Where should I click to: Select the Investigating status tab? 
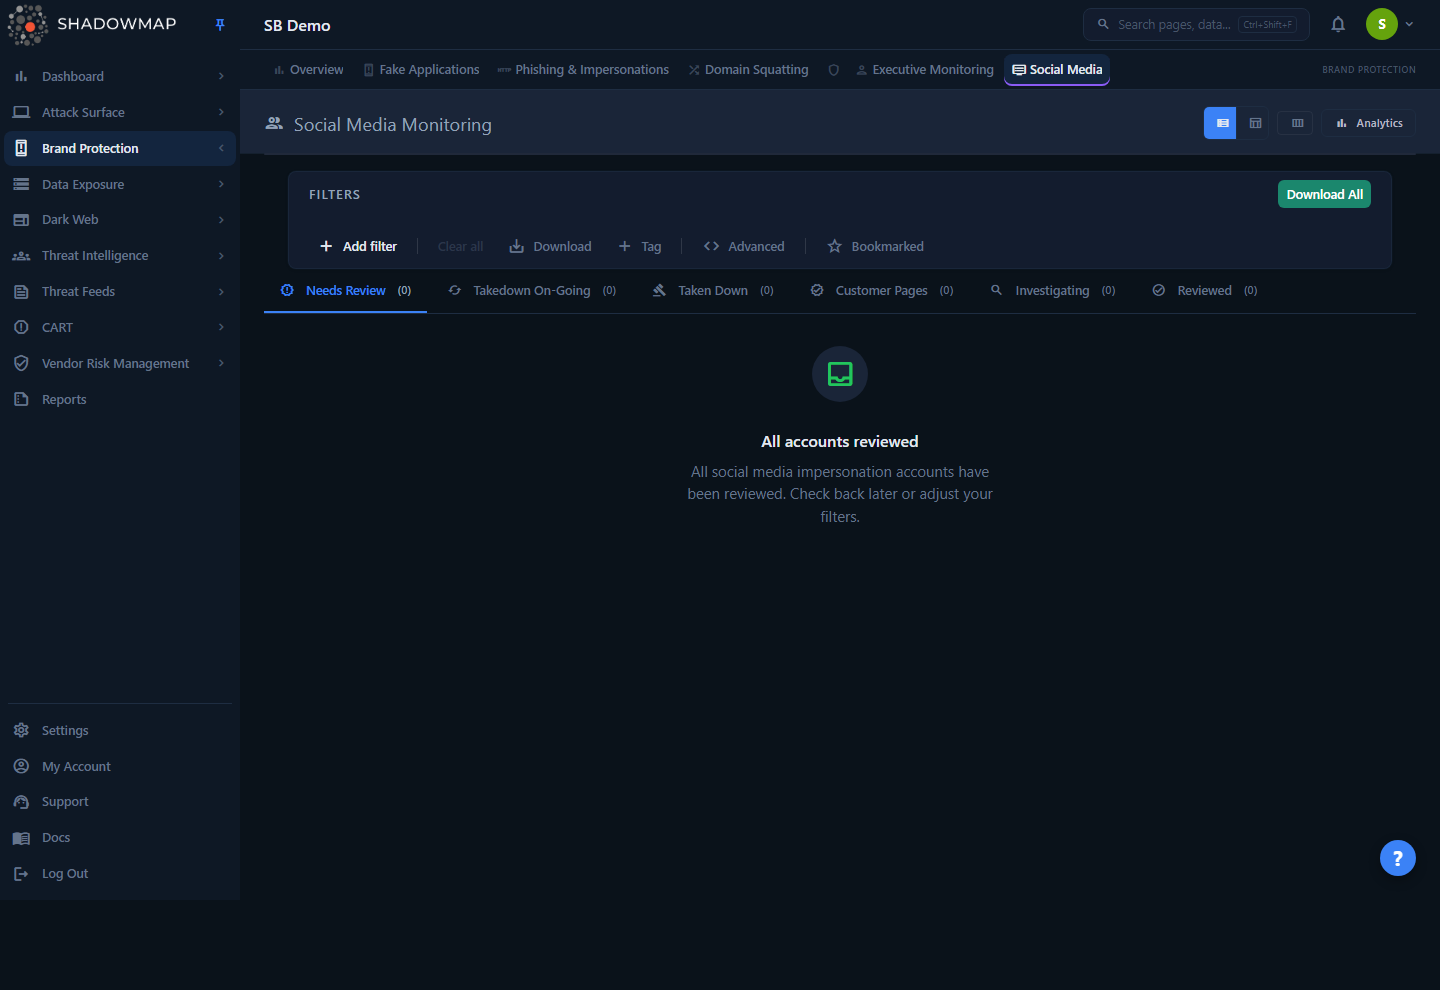coord(1052,291)
